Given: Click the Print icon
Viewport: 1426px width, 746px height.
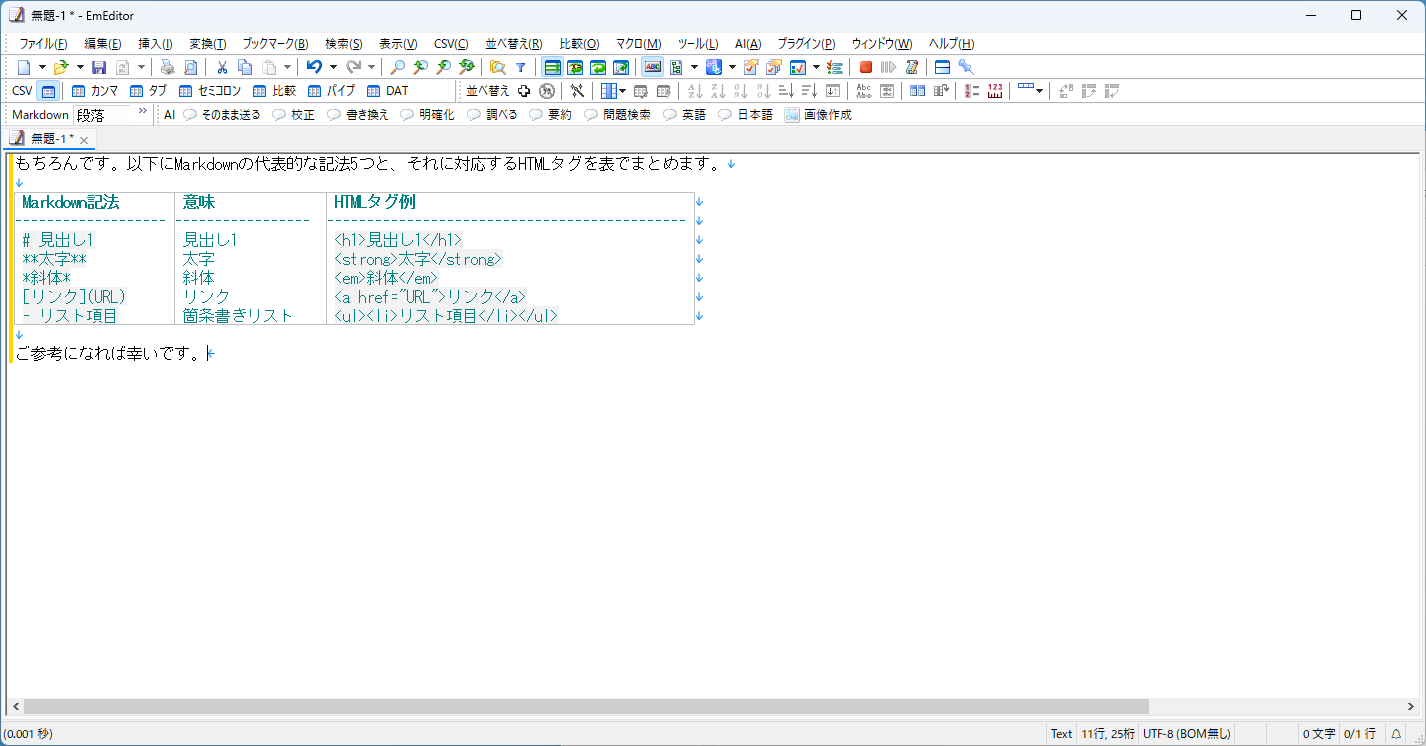Looking at the screenshot, I should point(167,67).
